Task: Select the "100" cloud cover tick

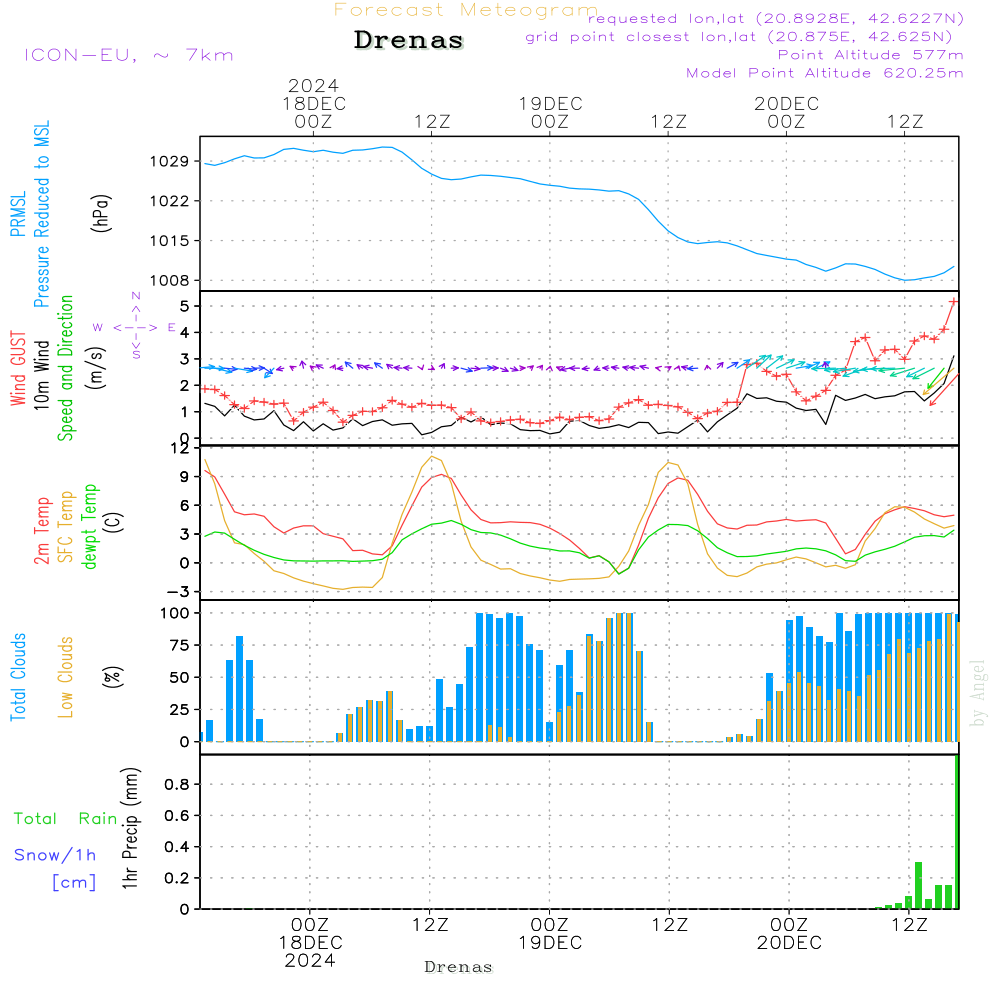Action: tap(175, 613)
